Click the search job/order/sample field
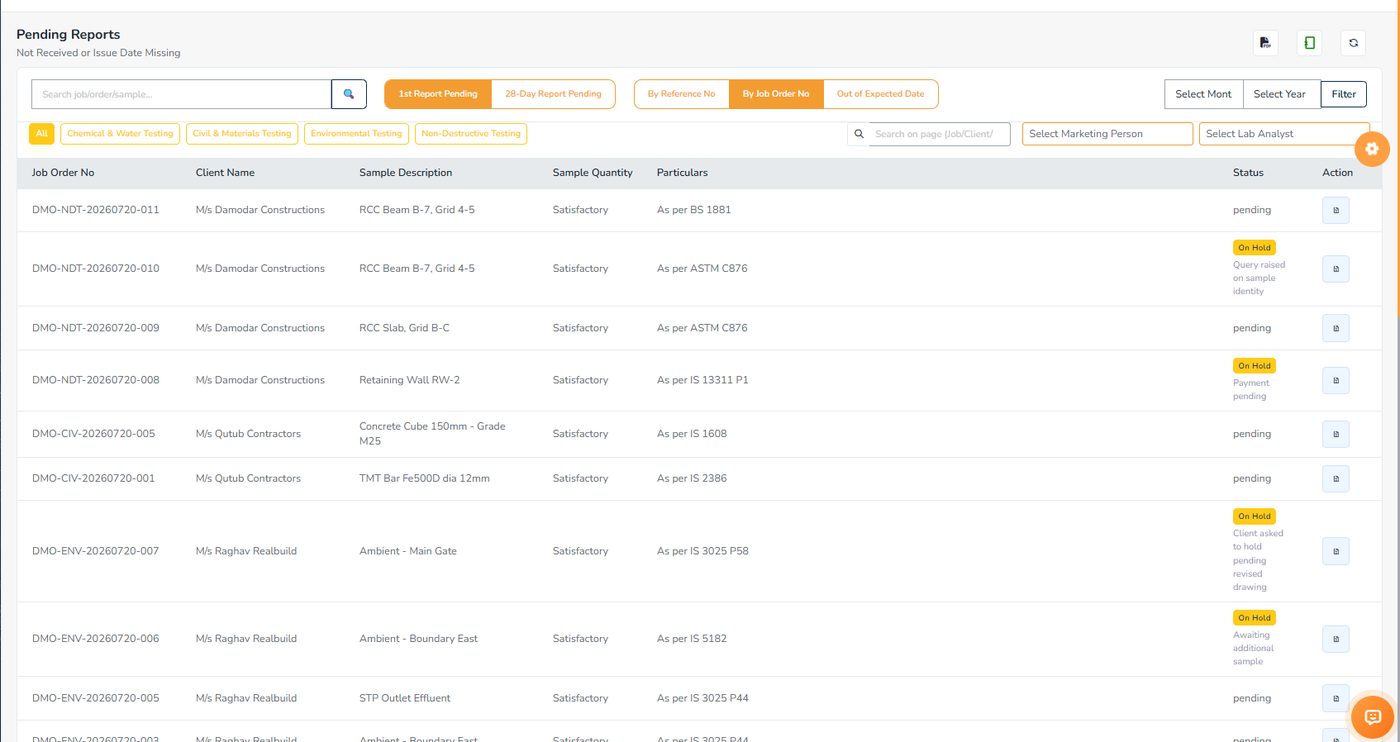 pyautogui.click(x=181, y=94)
